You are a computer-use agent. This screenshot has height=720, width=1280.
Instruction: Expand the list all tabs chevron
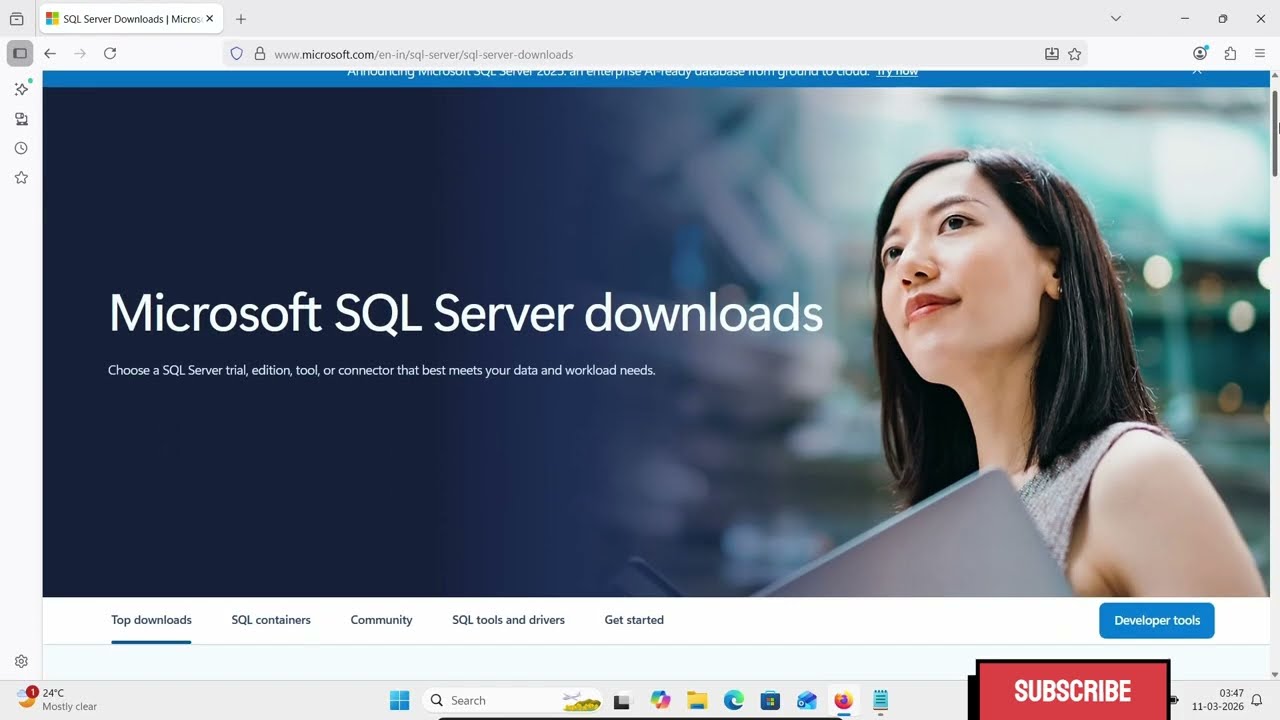[1116, 18]
